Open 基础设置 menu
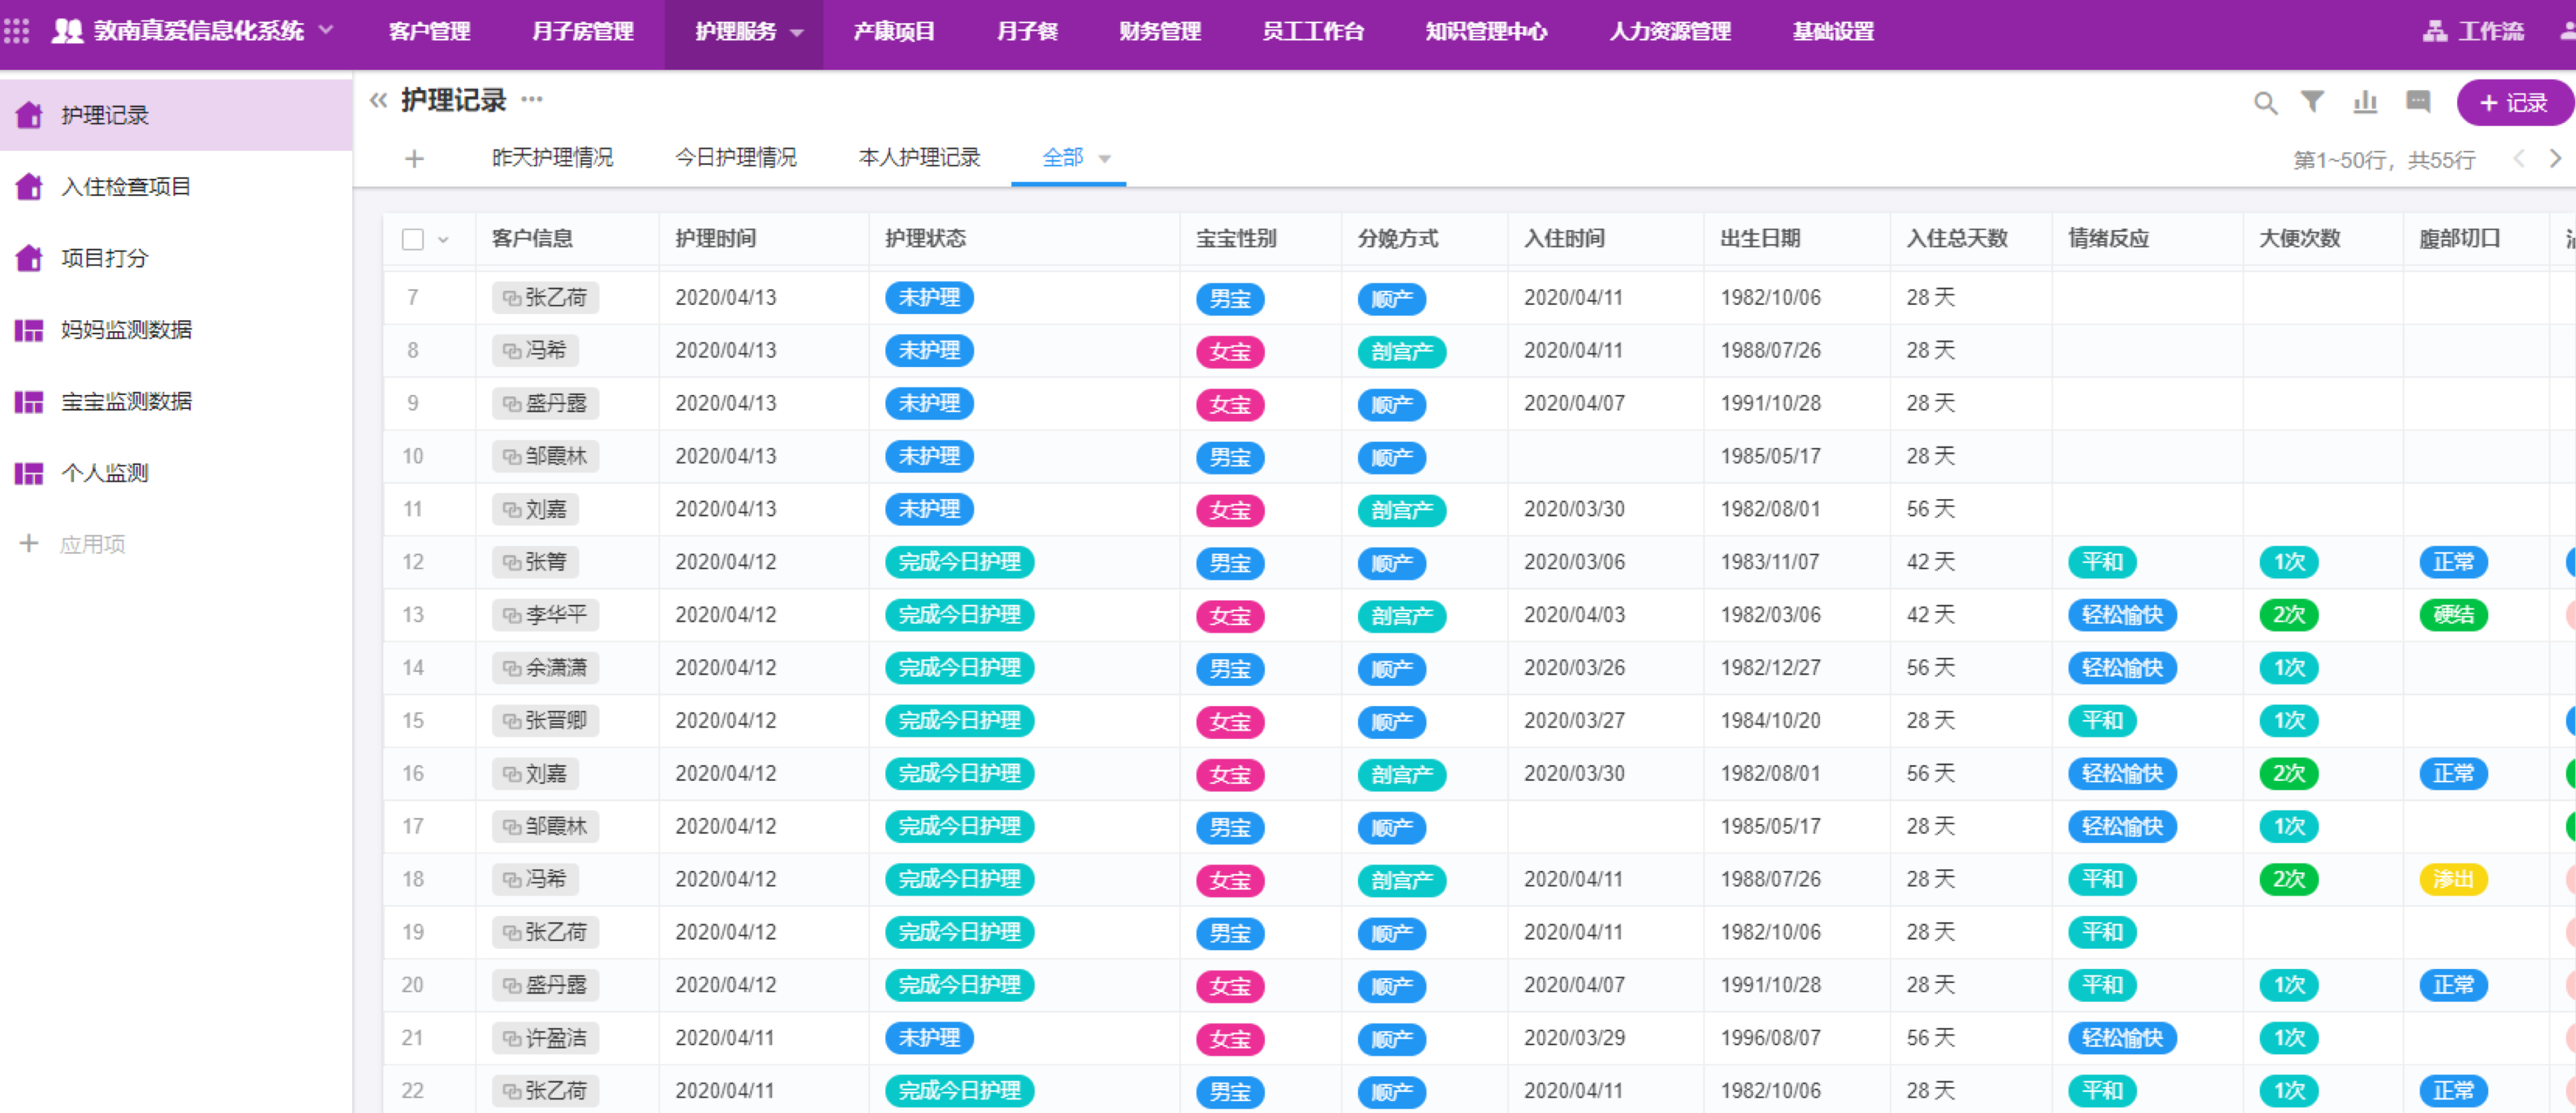The image size is (2576, 1113). tap(1833, 31)
